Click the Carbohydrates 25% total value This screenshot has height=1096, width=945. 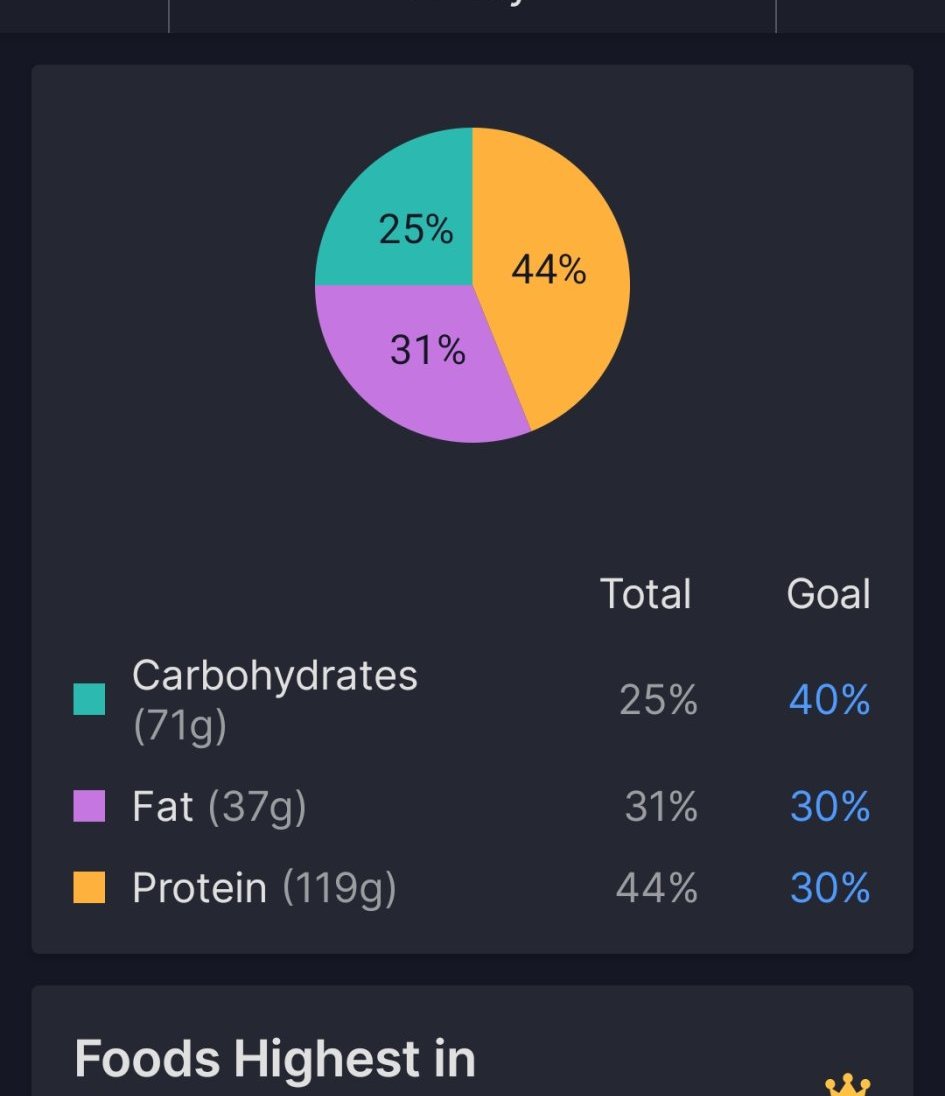click(657, 700)
